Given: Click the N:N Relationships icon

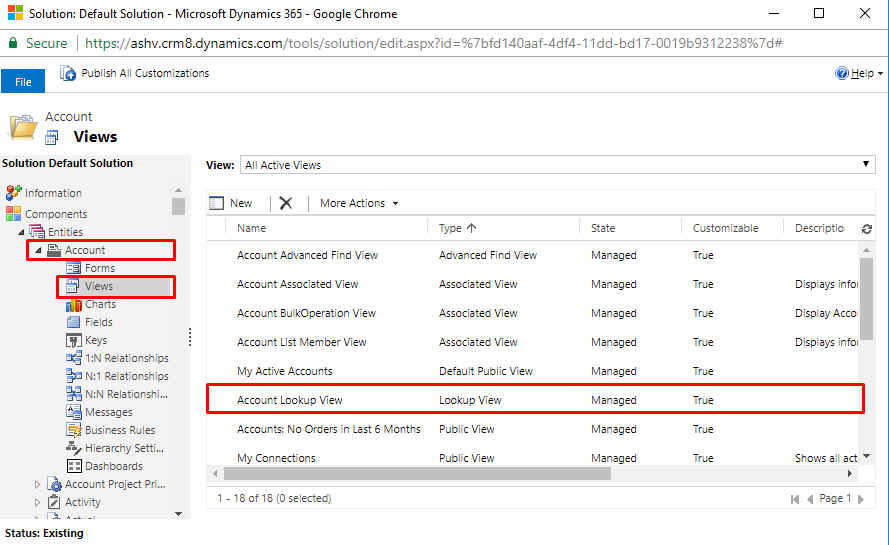Looking at the screenshot, I should click(x=74, y=394).
